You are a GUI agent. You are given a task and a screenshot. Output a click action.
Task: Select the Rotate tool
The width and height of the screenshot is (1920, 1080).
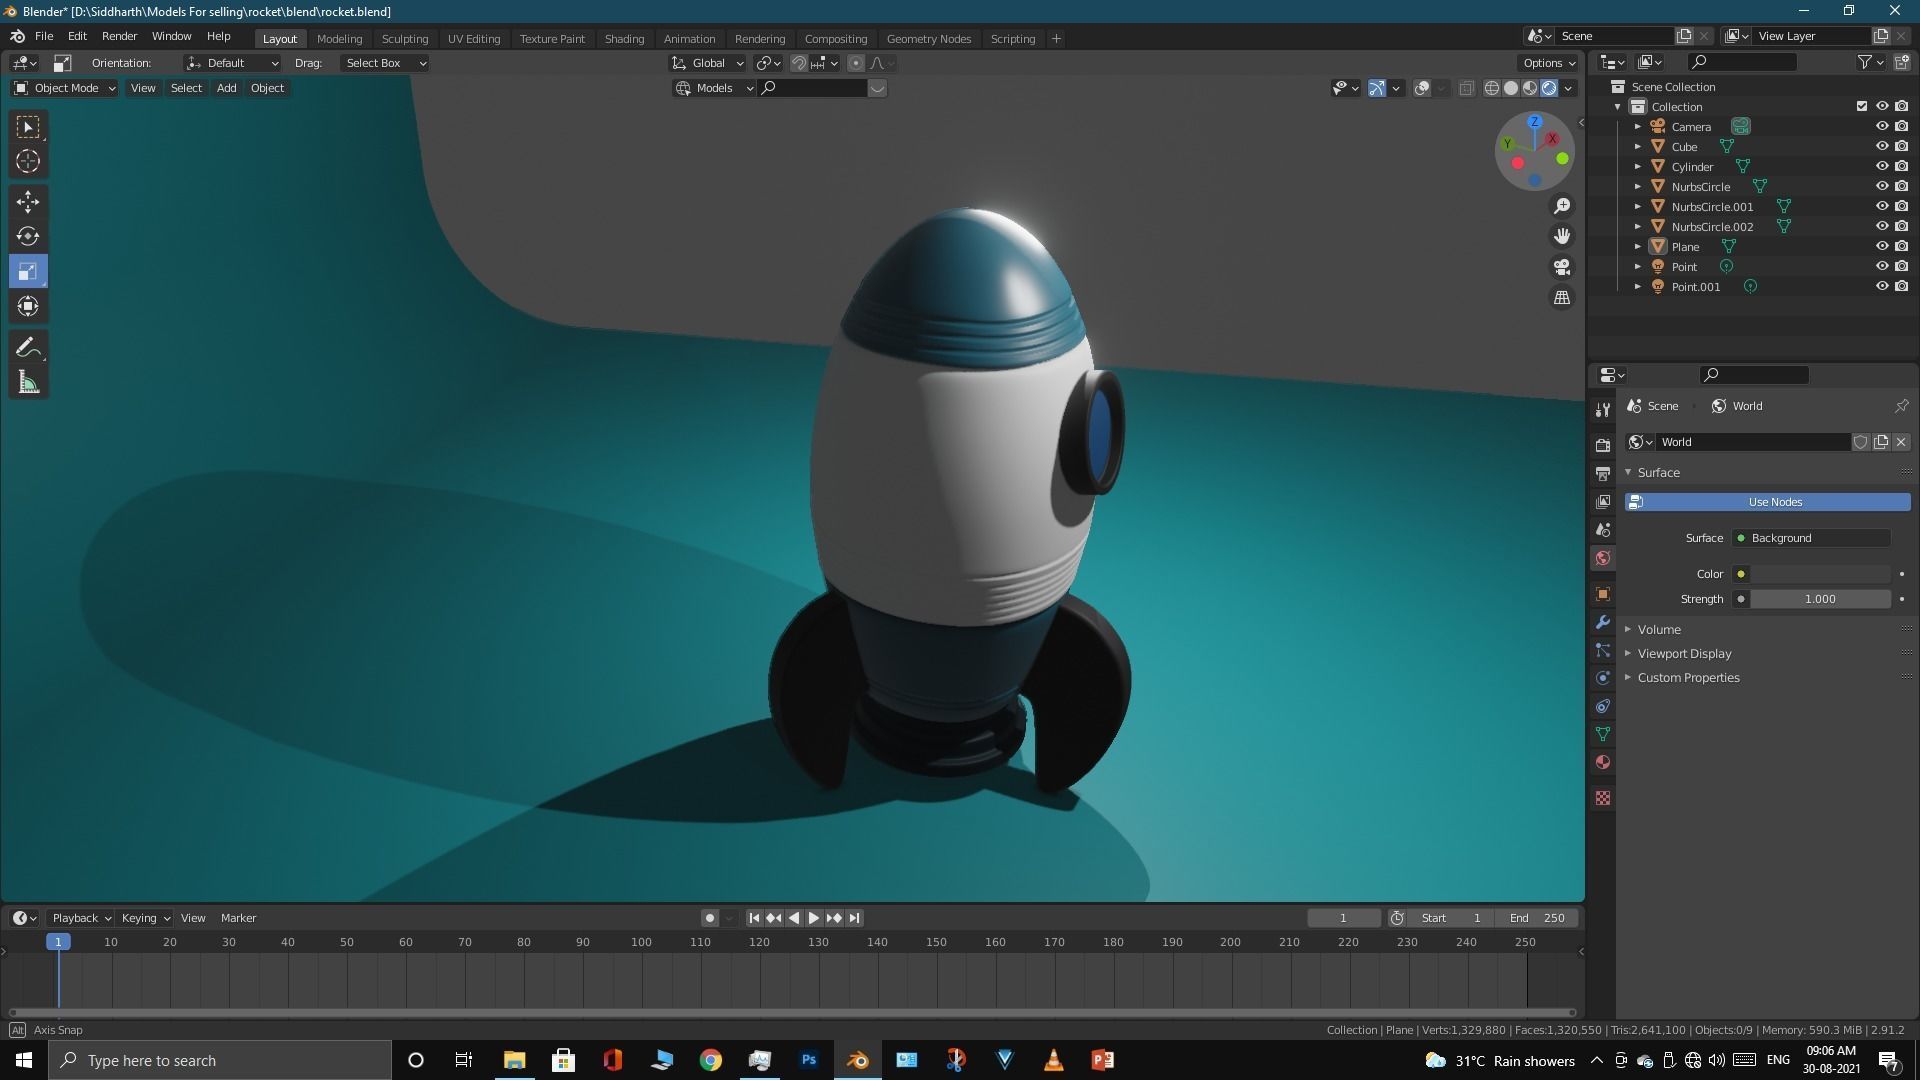coord(28,237)
